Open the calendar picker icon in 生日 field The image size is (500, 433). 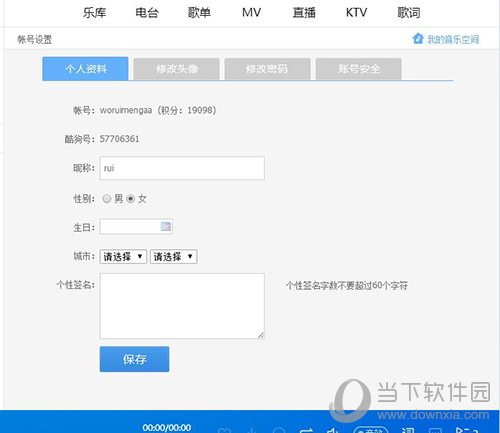[166, 226]
